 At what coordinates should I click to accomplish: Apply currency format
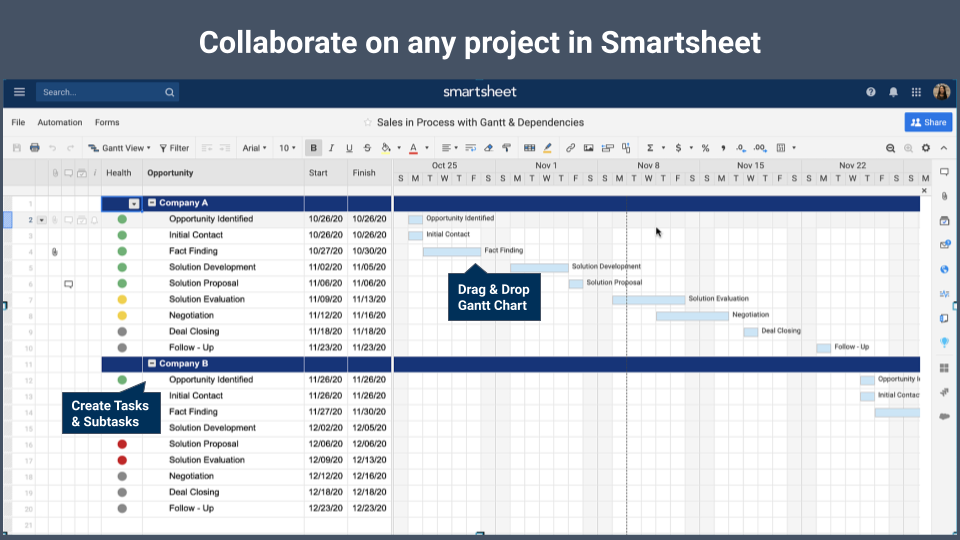point(678,148)
